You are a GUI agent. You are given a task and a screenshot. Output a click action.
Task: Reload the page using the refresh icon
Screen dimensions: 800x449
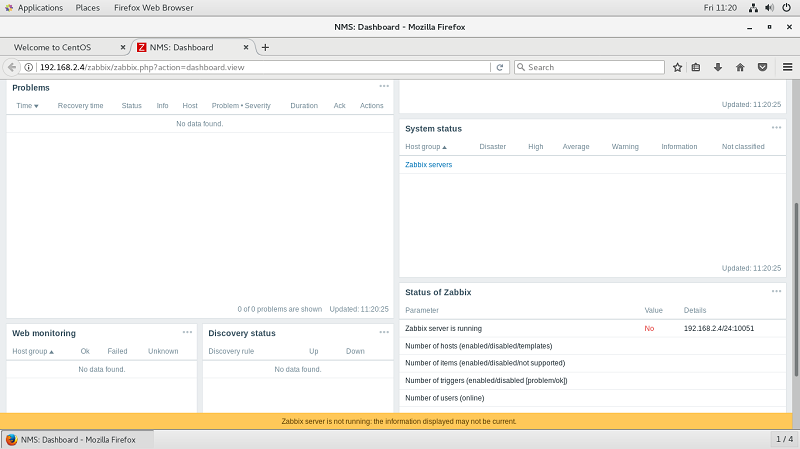[x=500, y=67]
